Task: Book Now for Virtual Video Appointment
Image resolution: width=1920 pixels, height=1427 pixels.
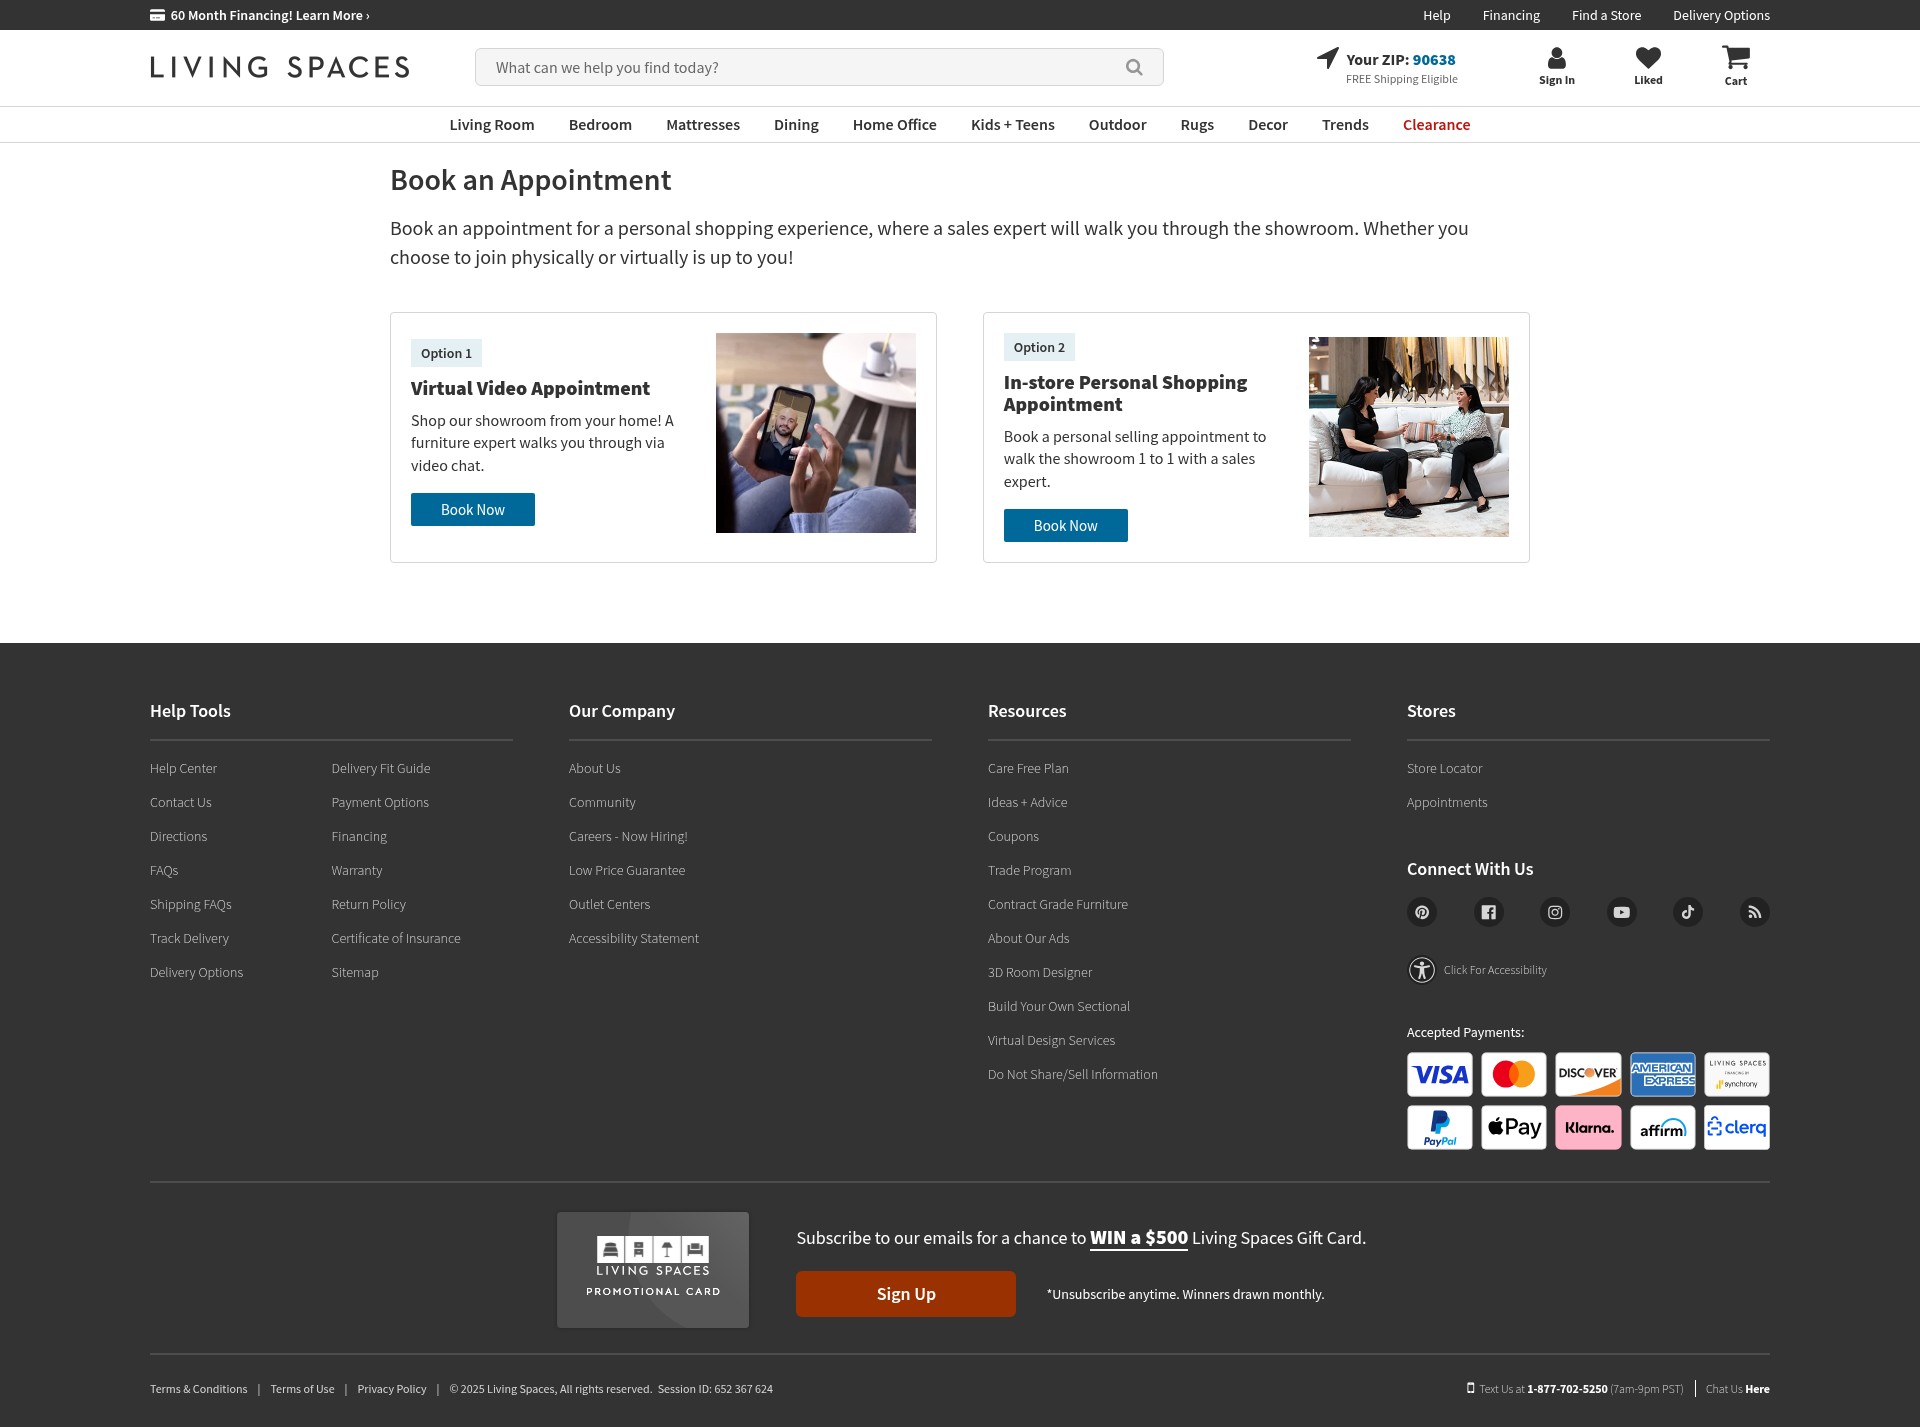Action: pos(473,509)
